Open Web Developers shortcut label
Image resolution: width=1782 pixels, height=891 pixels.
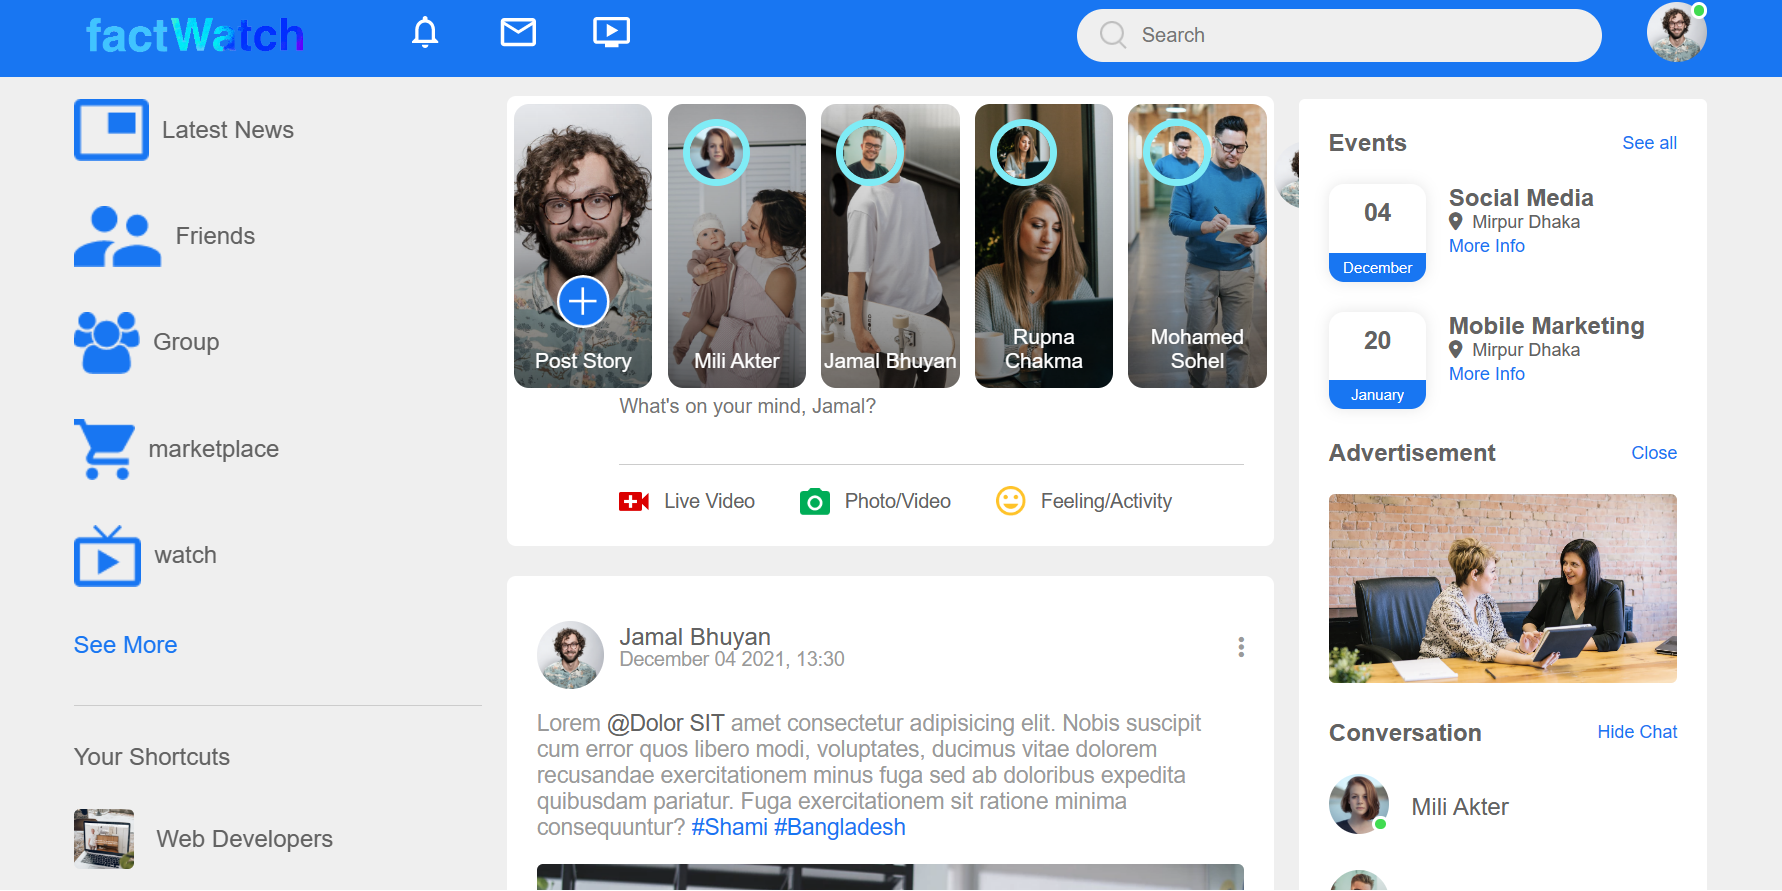245,839
